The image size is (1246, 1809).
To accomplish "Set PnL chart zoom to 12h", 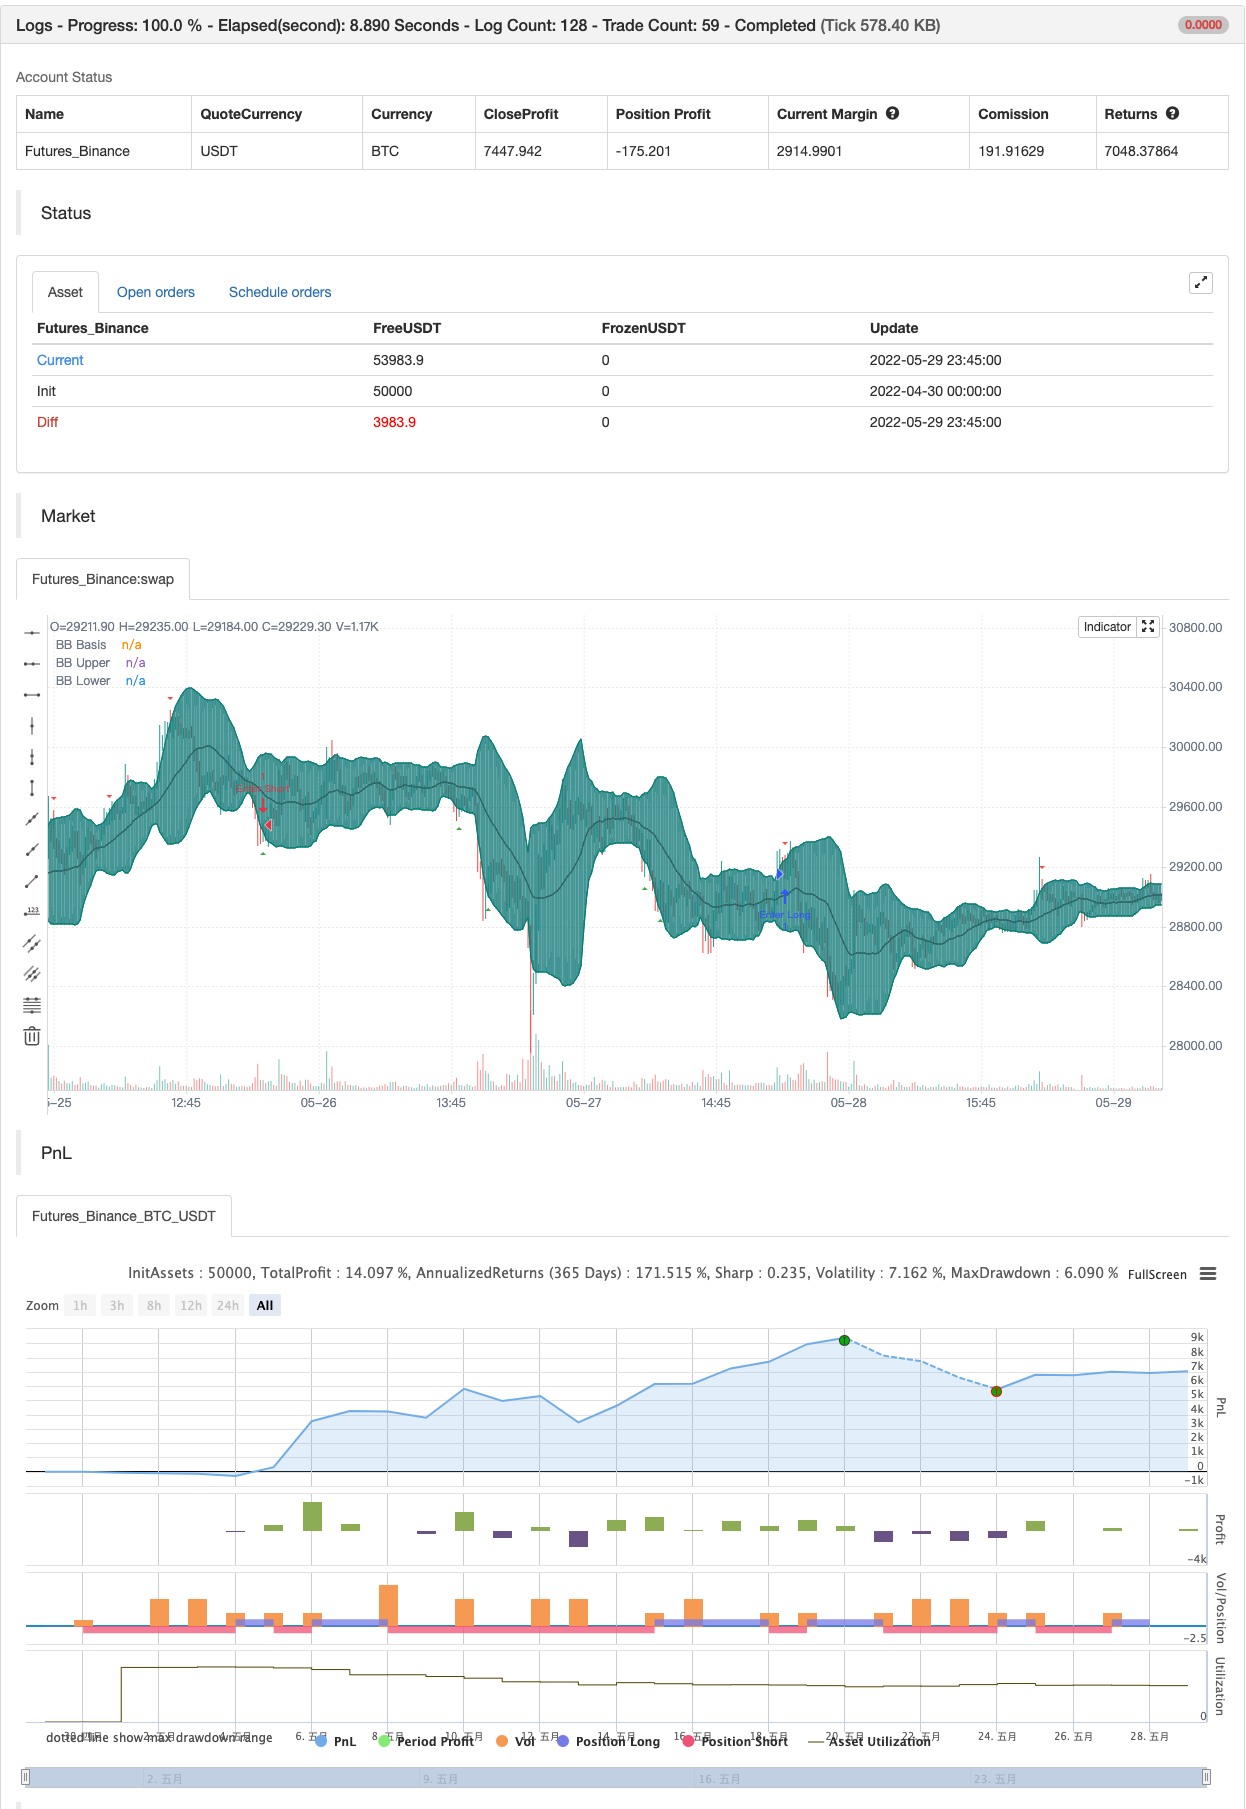I will [x=191, y=1305].
